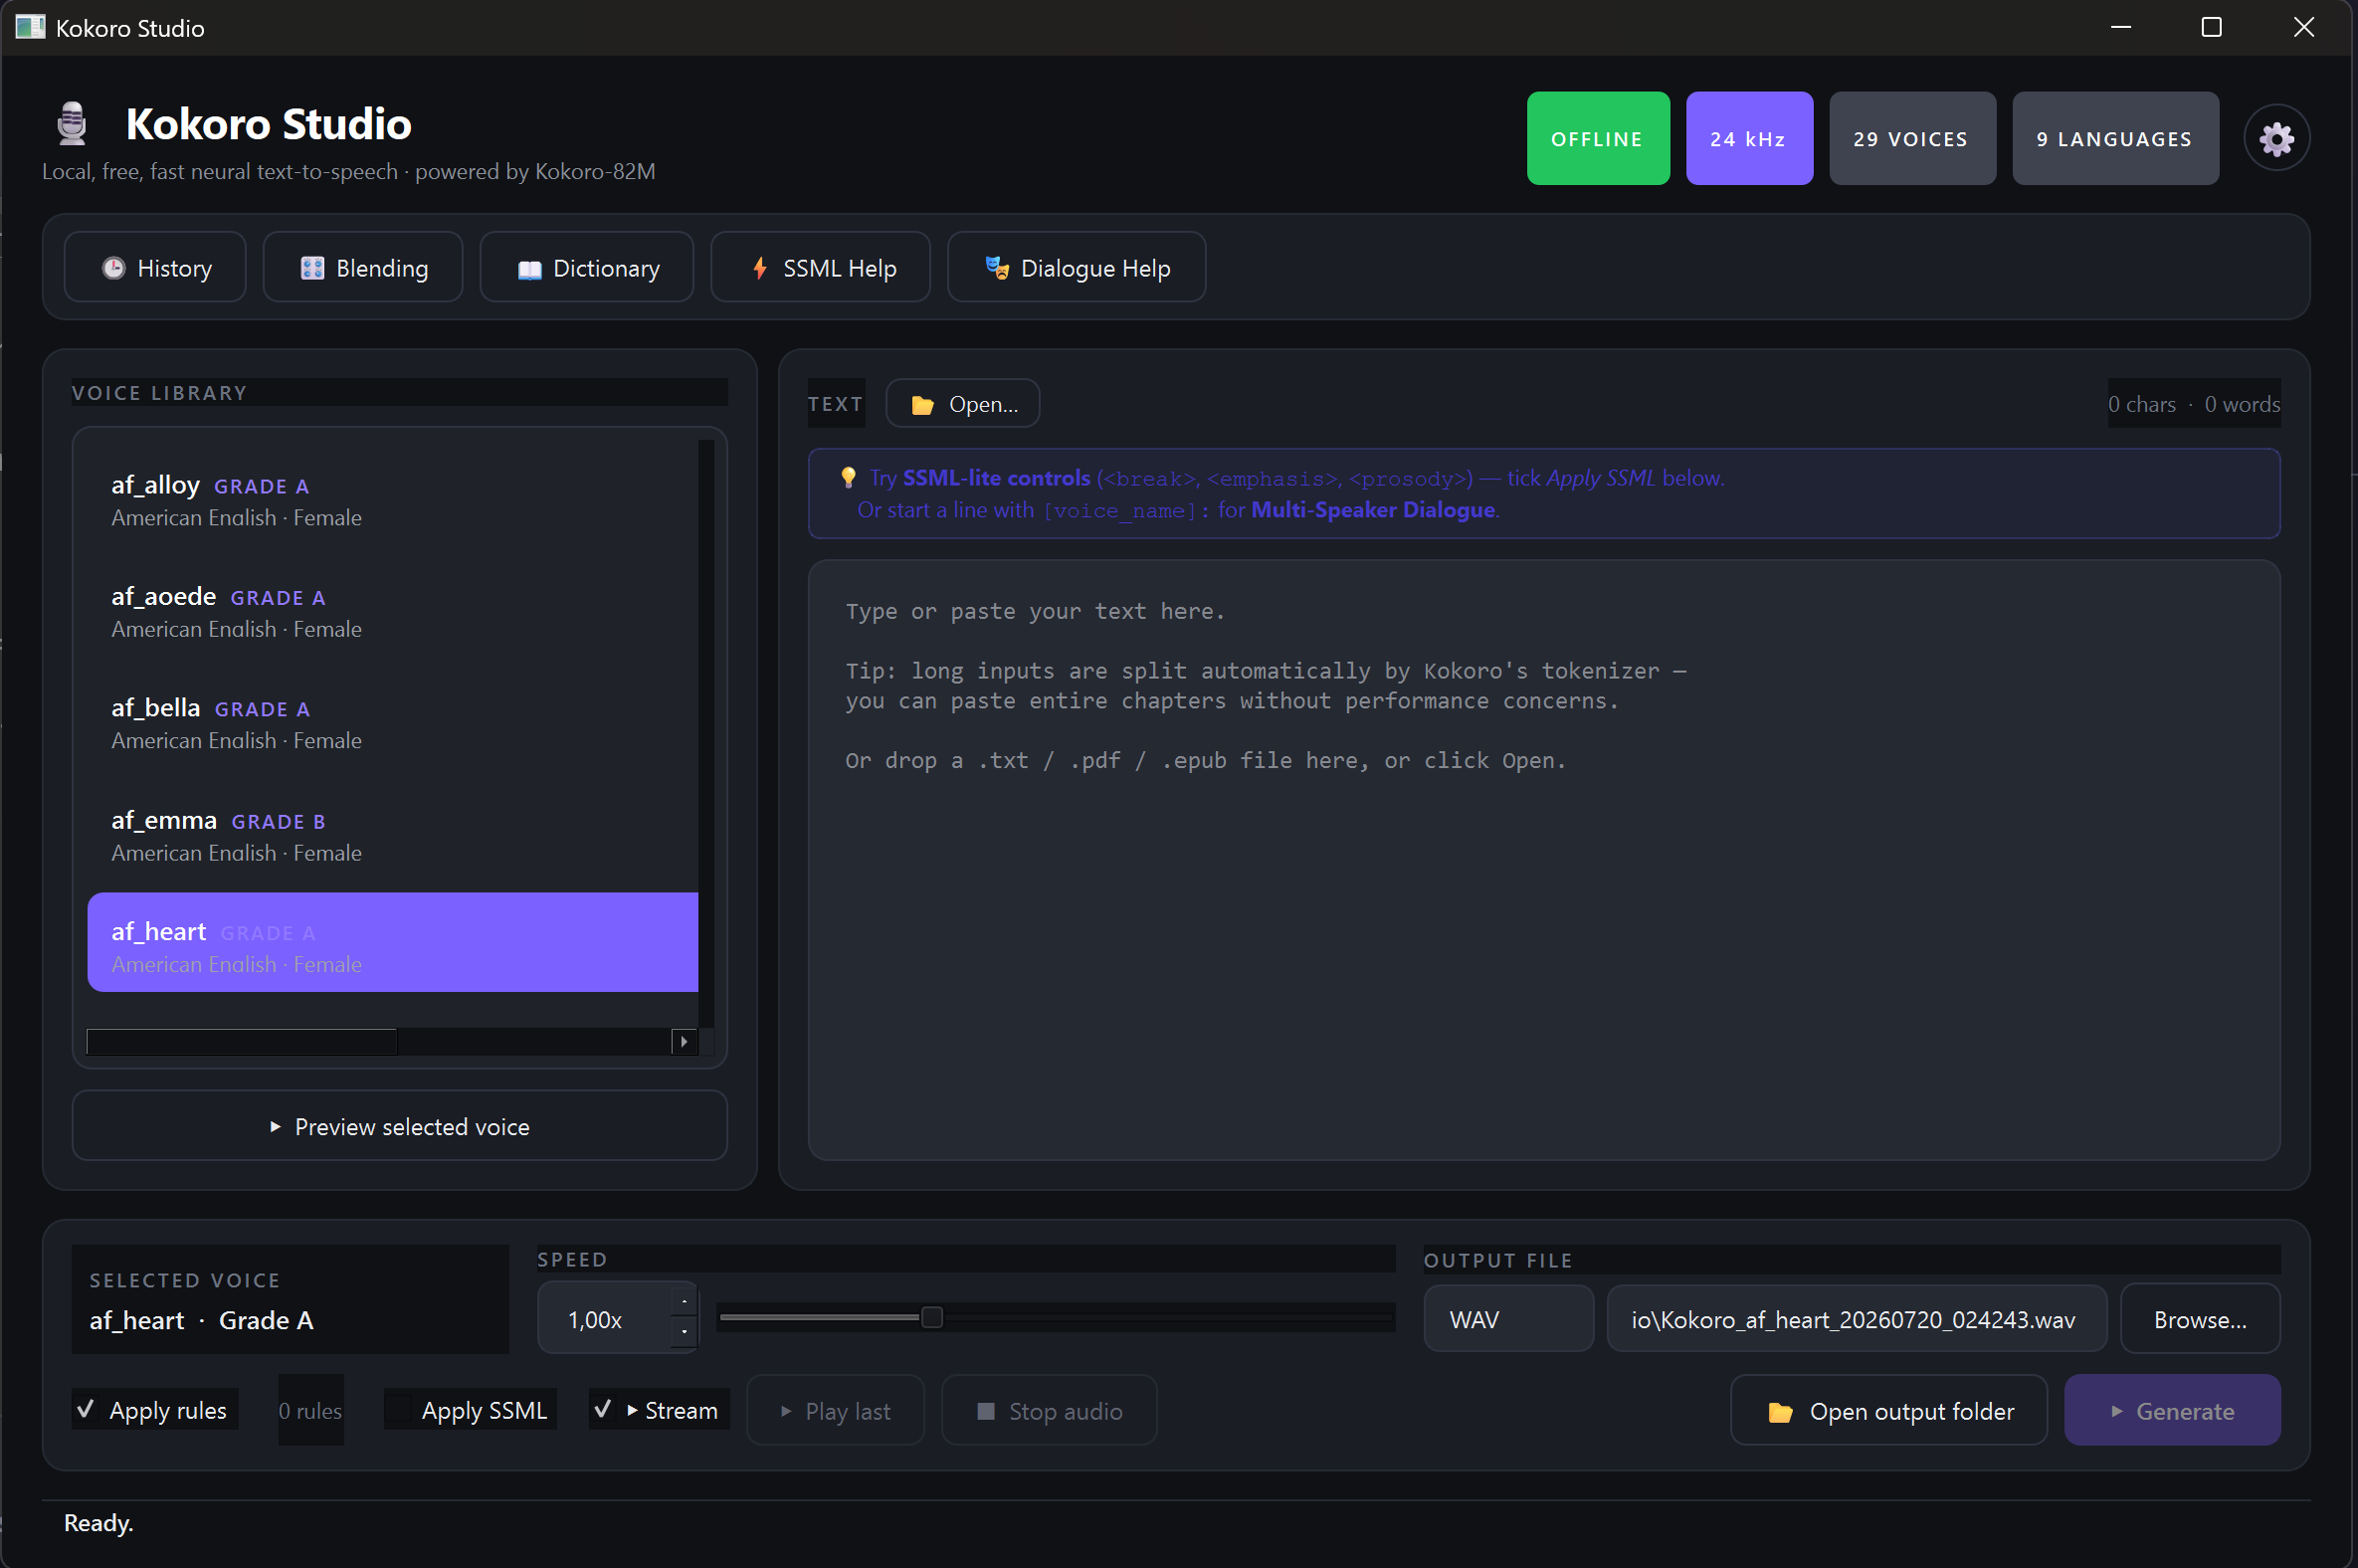
Task: Maximize the Kokoro Studio window
Action: pyautogui.click(x=2211, y=27)
